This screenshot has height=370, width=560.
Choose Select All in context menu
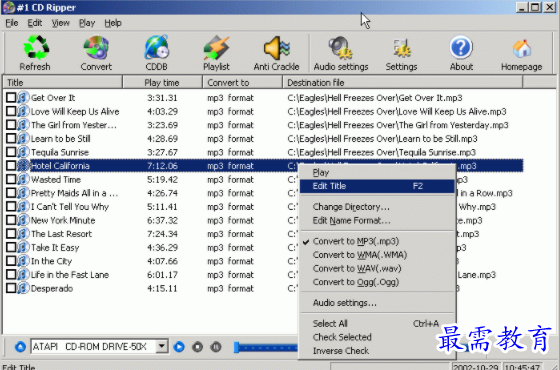pos(377,324)
